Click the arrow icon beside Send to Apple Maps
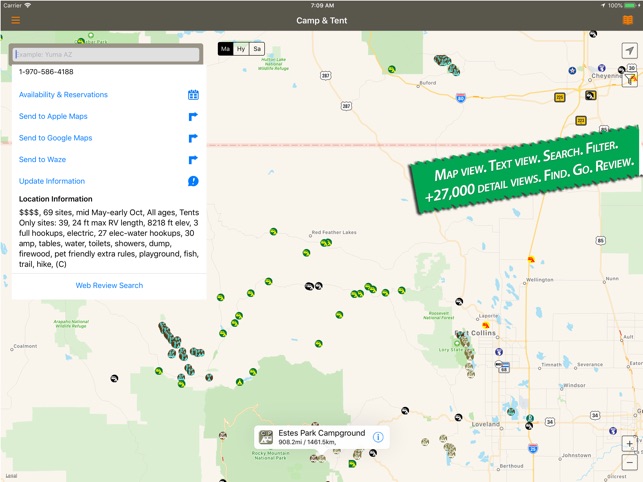The height and width of the screenshot is (482, 643). [193, 117]
